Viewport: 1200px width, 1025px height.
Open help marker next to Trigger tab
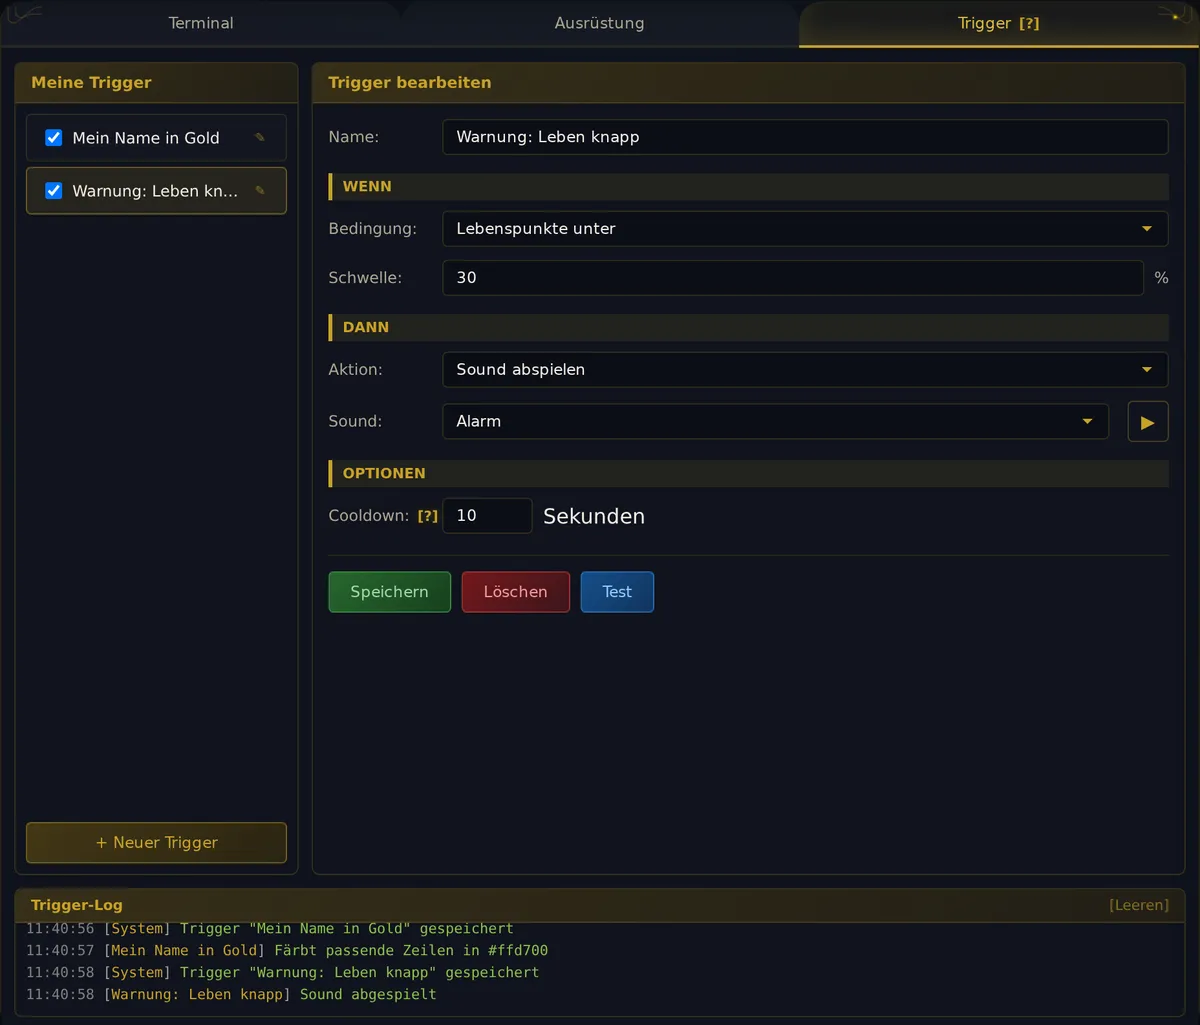coord(1029,24)
